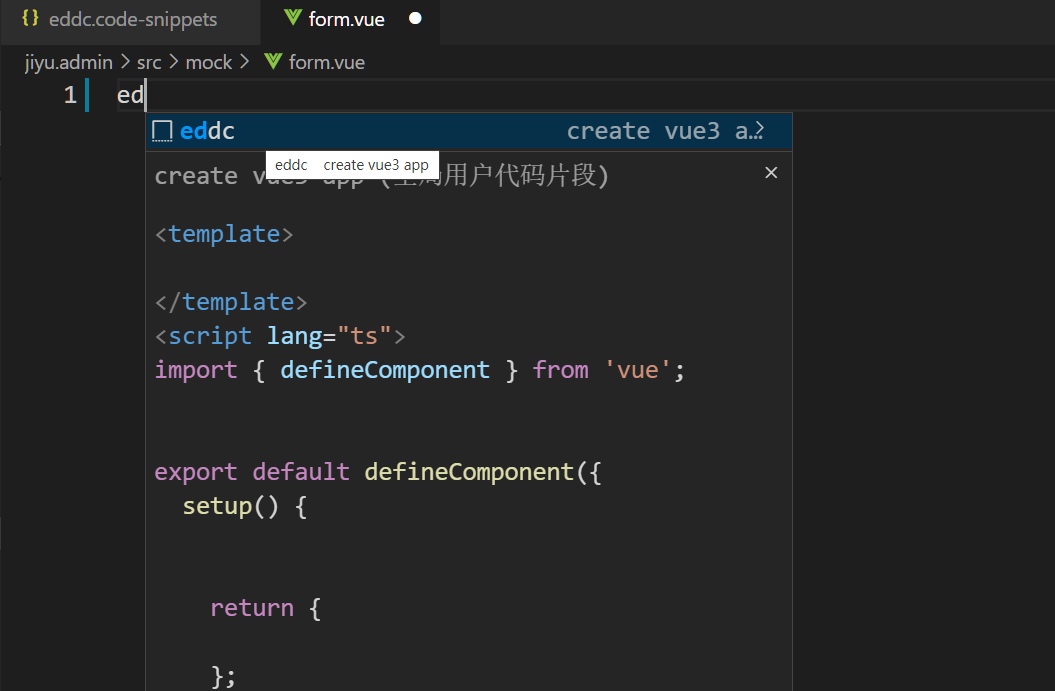This screenshot has height=691, width=1055.
Task: Expand breadcrumb chevron after src
Action: pos(173,62)
